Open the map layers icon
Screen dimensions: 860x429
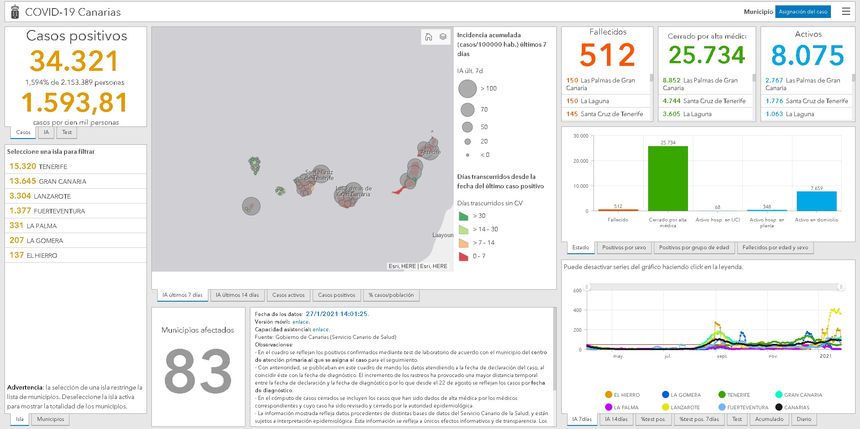coord(442,37)
